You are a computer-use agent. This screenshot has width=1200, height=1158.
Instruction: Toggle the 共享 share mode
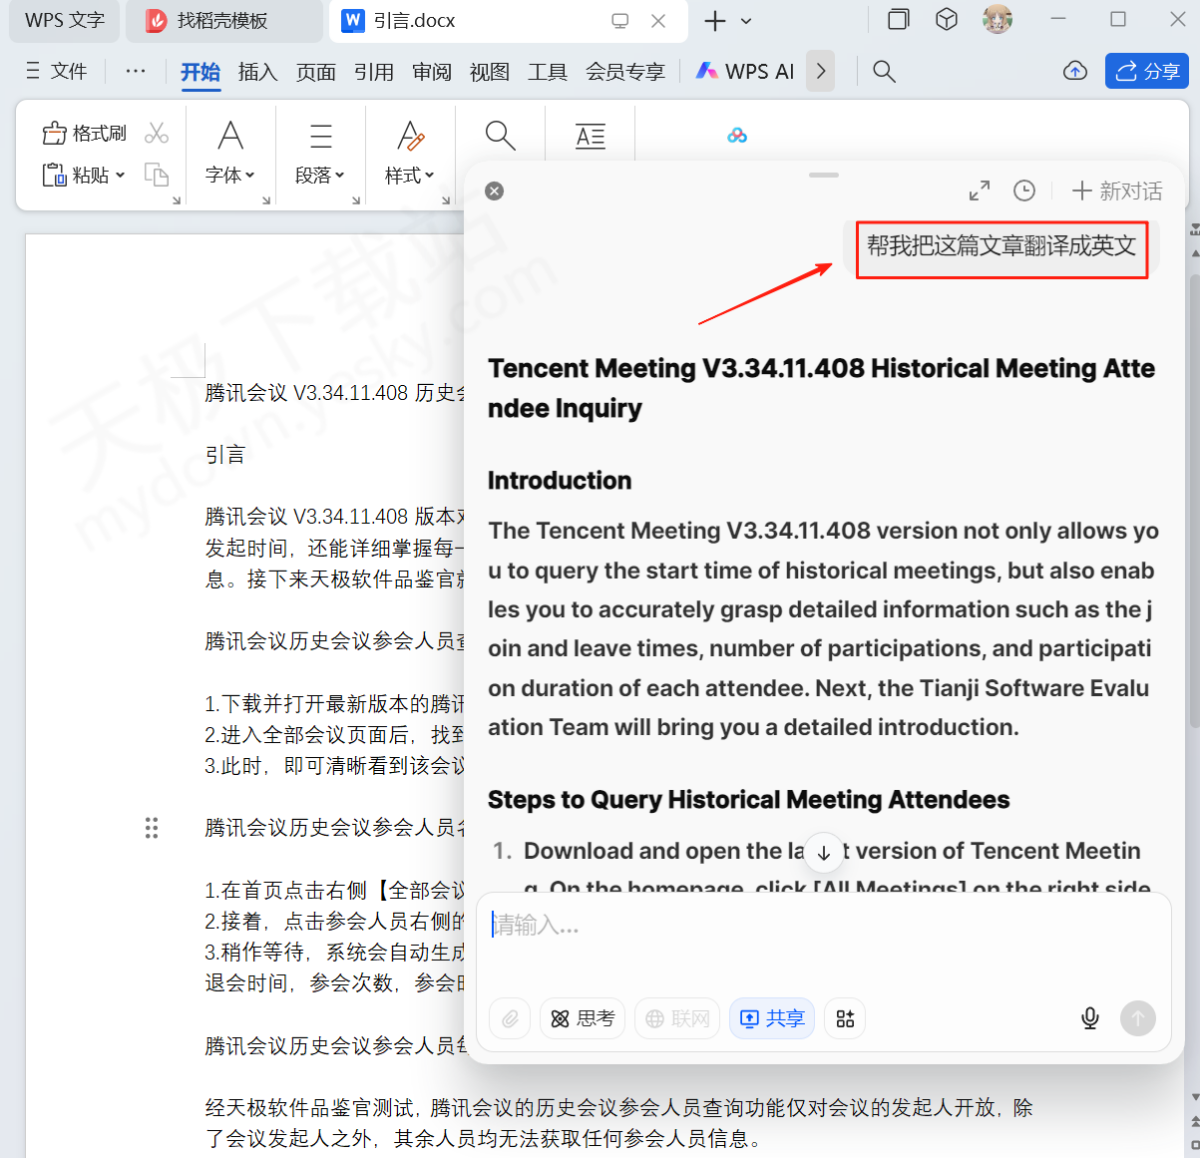click(x=772, y=1018)
